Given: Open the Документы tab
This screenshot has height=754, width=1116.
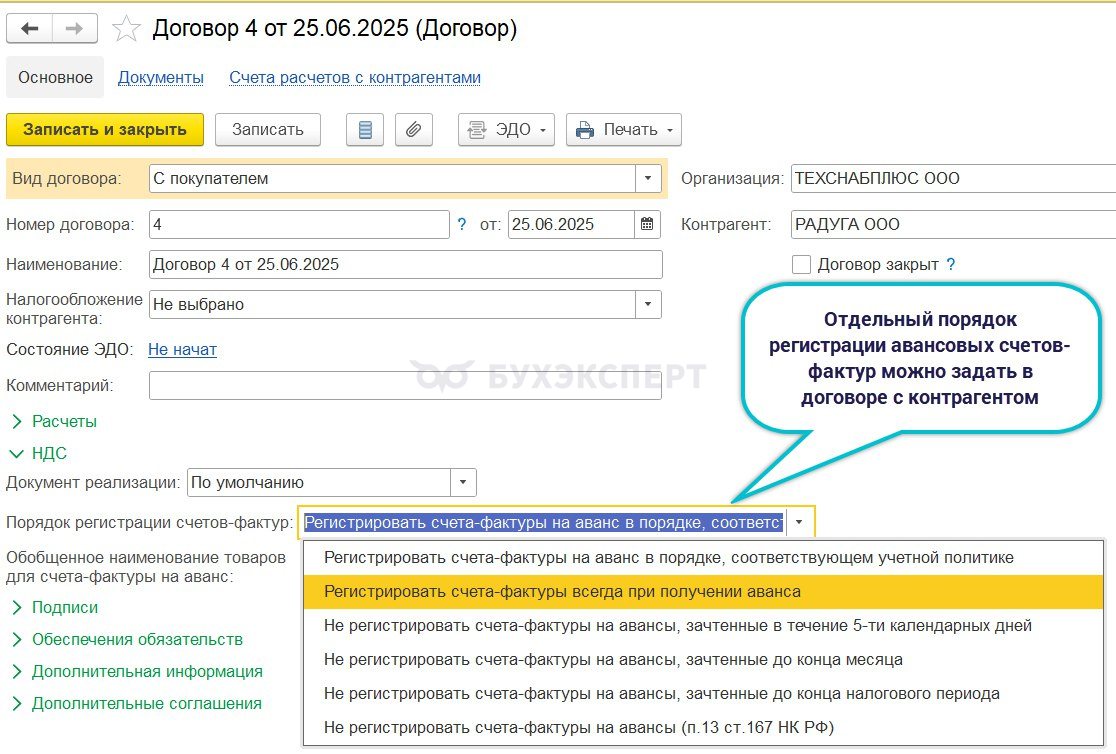Looking at the screenshot, I should click(161, 77).
